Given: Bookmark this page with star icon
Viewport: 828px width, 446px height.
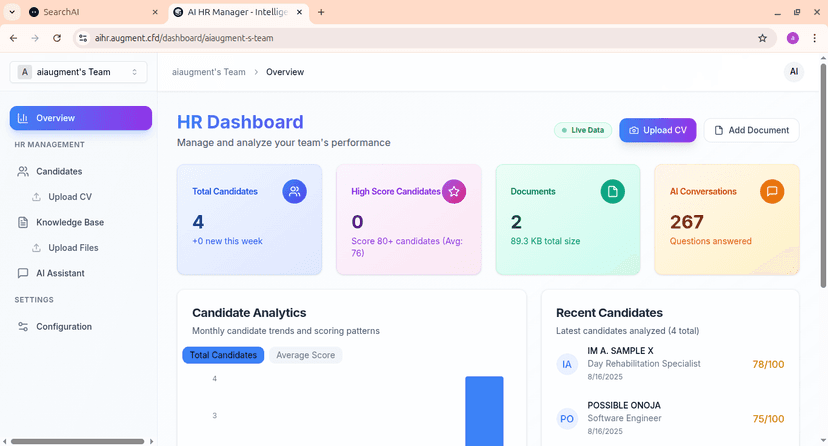Looking at the screenshot, I should pyautogui.click(x=762, y=38).
